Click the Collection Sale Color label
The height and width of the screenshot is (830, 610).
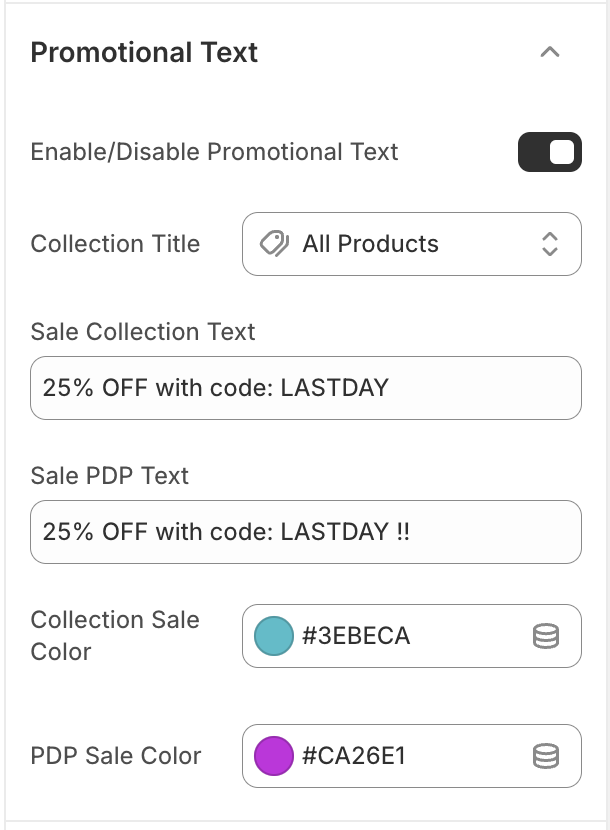click(115, 636)
